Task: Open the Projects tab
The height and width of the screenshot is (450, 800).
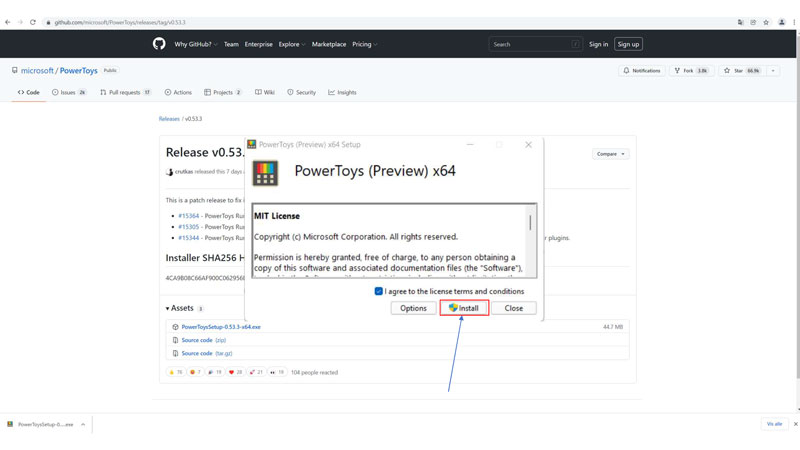Action: (x=222, y=92)
